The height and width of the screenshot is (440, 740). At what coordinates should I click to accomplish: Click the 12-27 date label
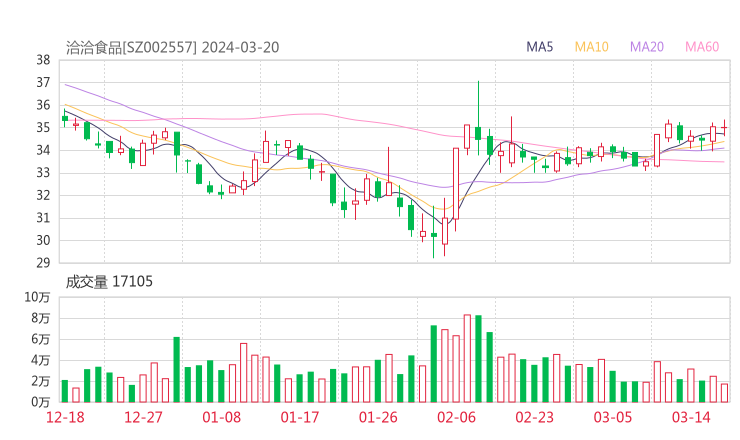point(143,417)
